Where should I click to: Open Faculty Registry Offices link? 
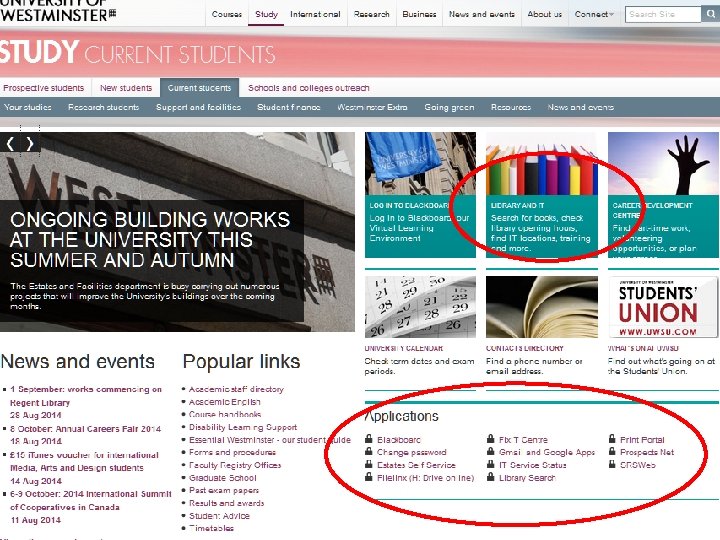click(235, 465)
